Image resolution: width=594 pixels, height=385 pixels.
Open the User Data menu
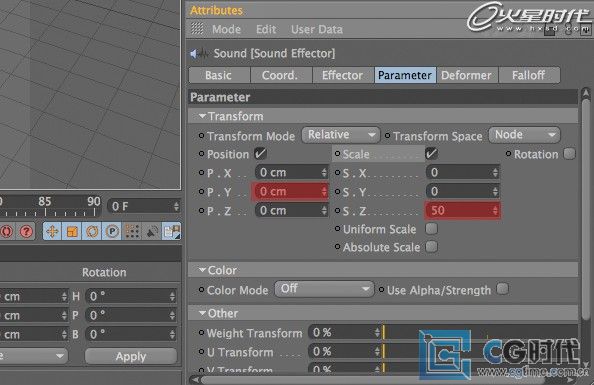(317, 29)
